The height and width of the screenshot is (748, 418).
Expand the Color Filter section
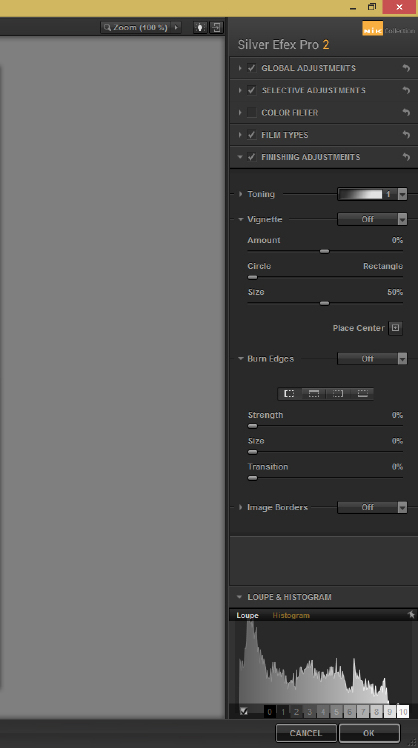(240, 113)
